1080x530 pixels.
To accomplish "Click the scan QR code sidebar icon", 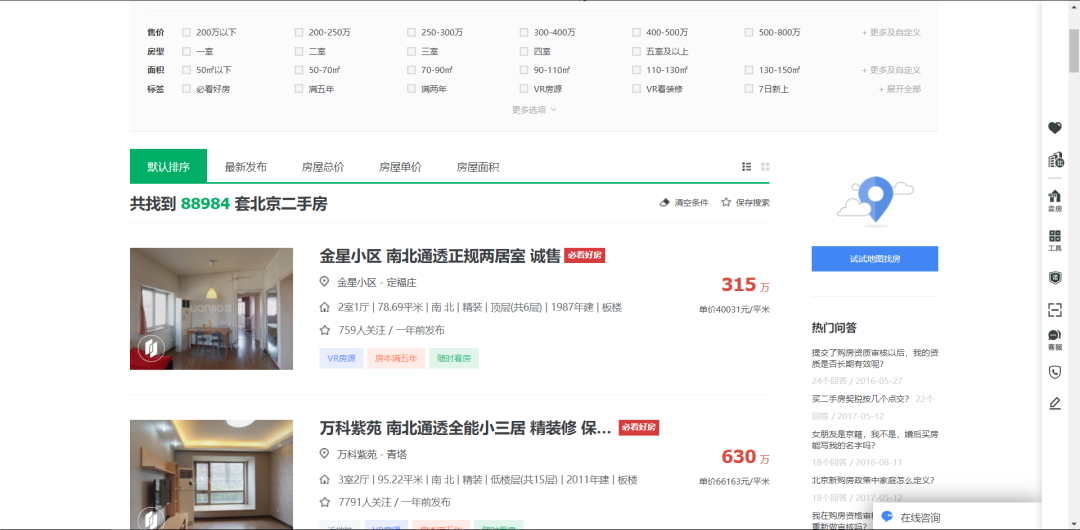I will [1055, 309].
